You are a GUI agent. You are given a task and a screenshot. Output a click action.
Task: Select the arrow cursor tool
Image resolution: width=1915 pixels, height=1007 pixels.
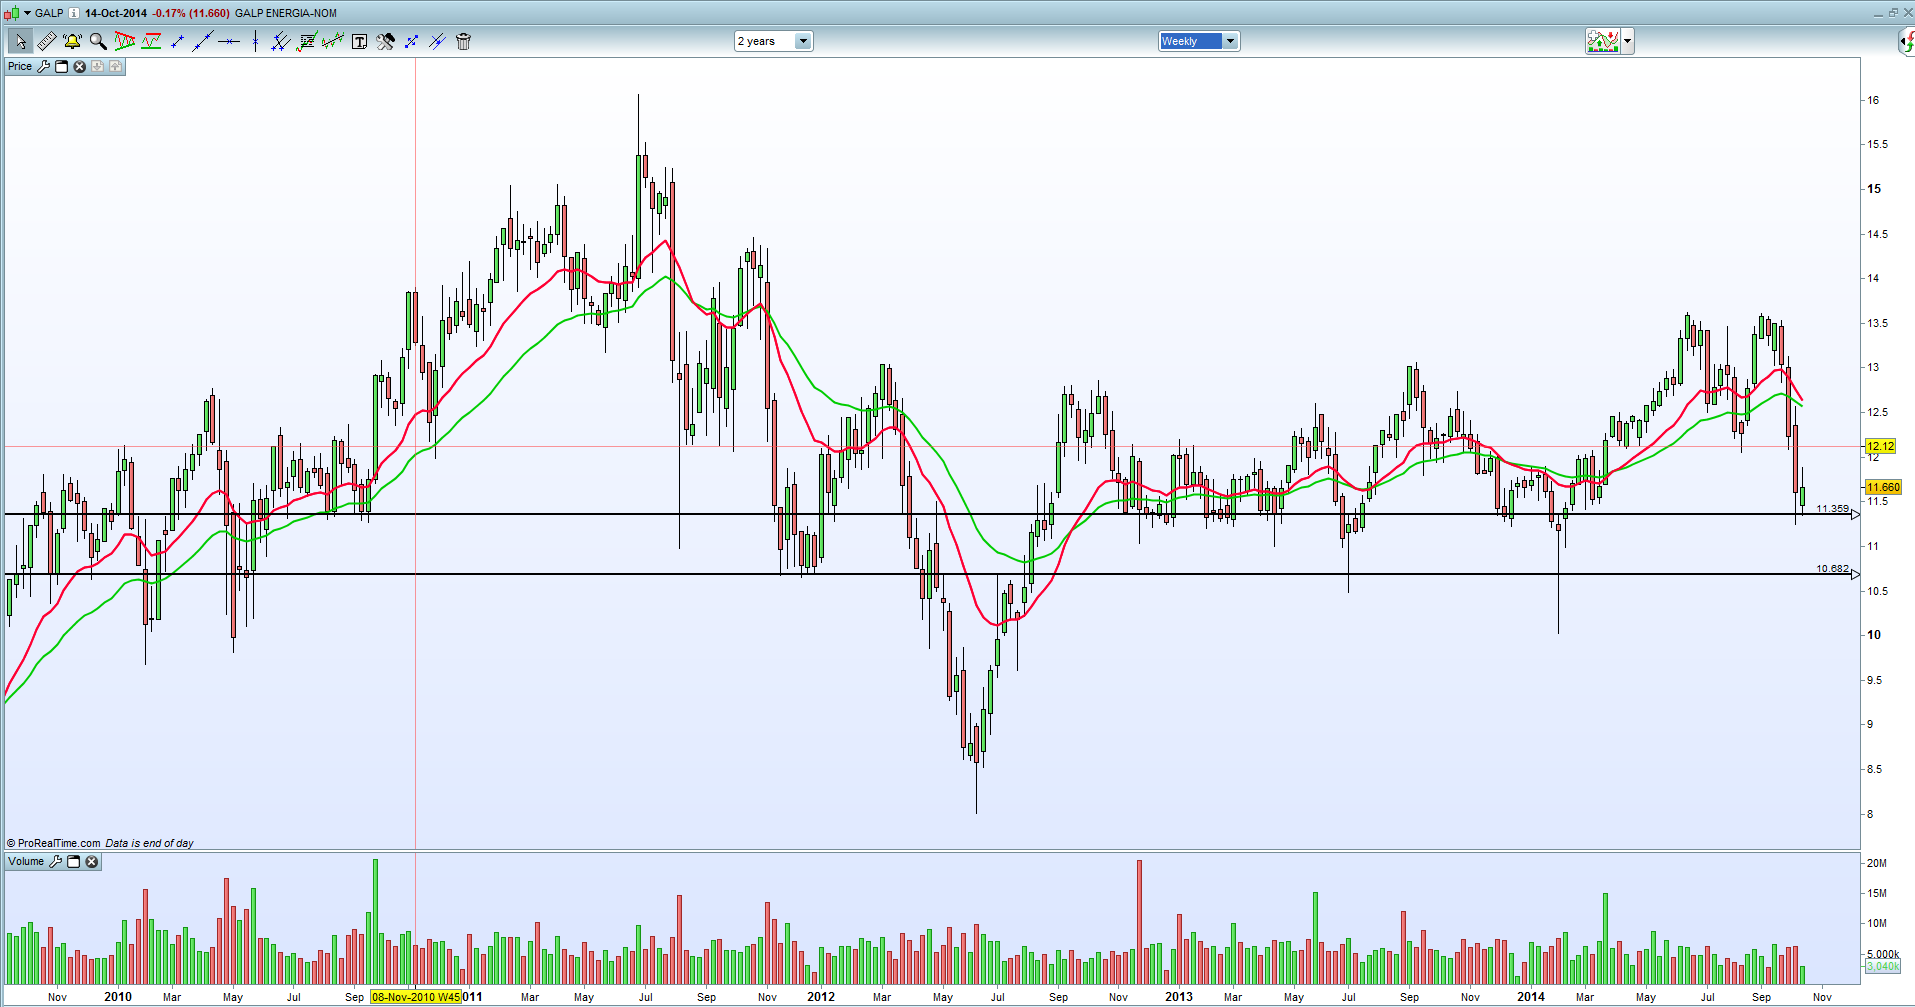(x=20, y=41)
